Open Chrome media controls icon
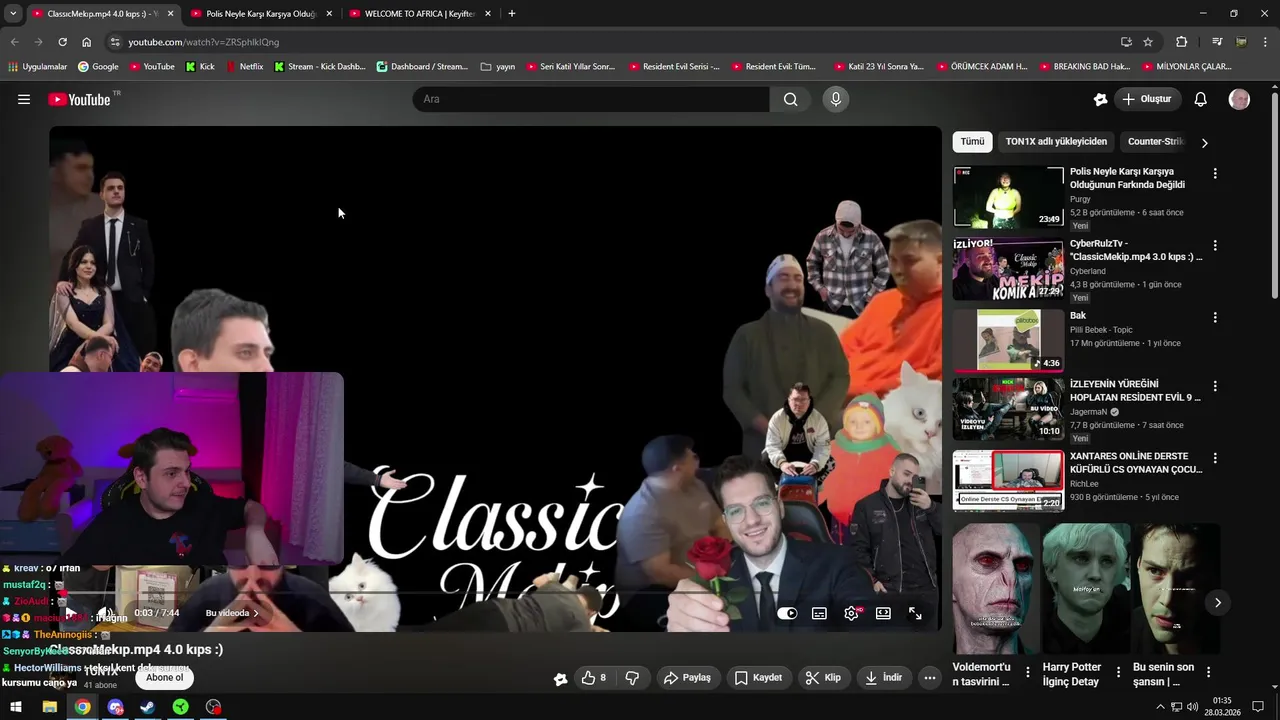The height and width of the screenshot is (720, 1280). [1217, 42]
